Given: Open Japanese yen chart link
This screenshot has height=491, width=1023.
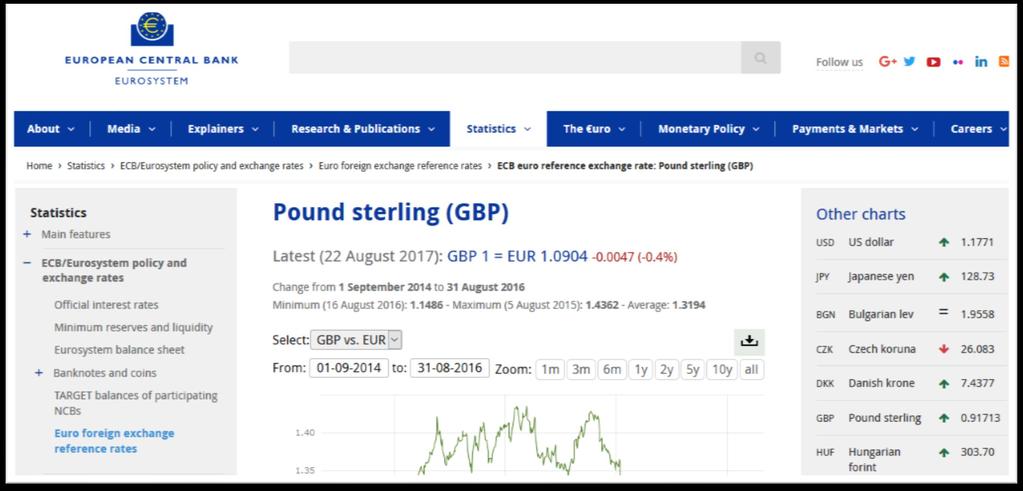Looking at the screenshot, I should point(881,276).
